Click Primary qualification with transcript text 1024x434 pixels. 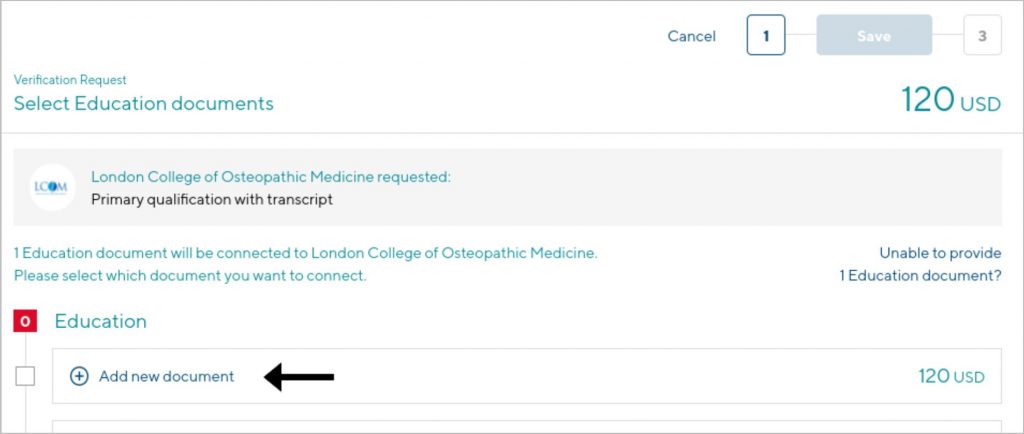[x=212, y=200]
